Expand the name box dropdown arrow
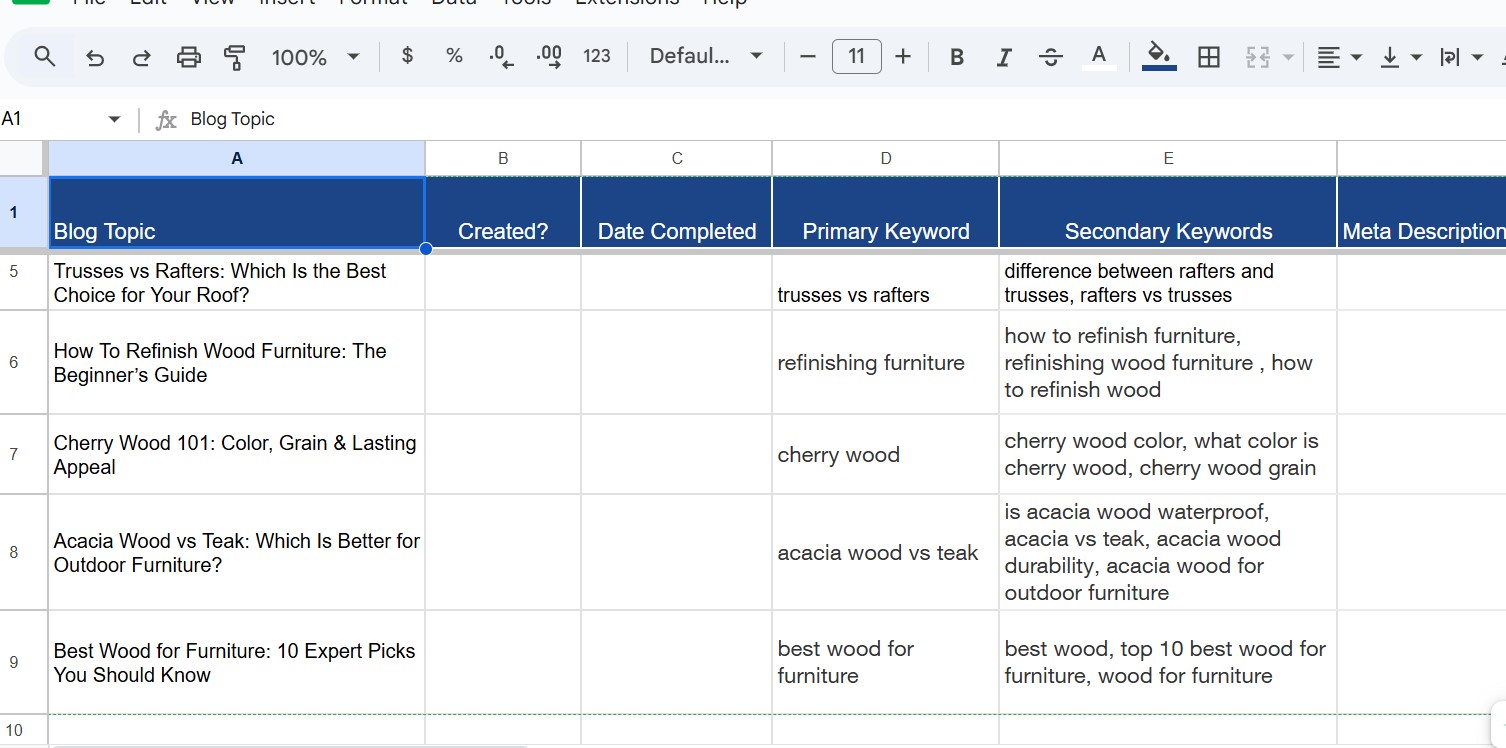 (x=114, y=120)
